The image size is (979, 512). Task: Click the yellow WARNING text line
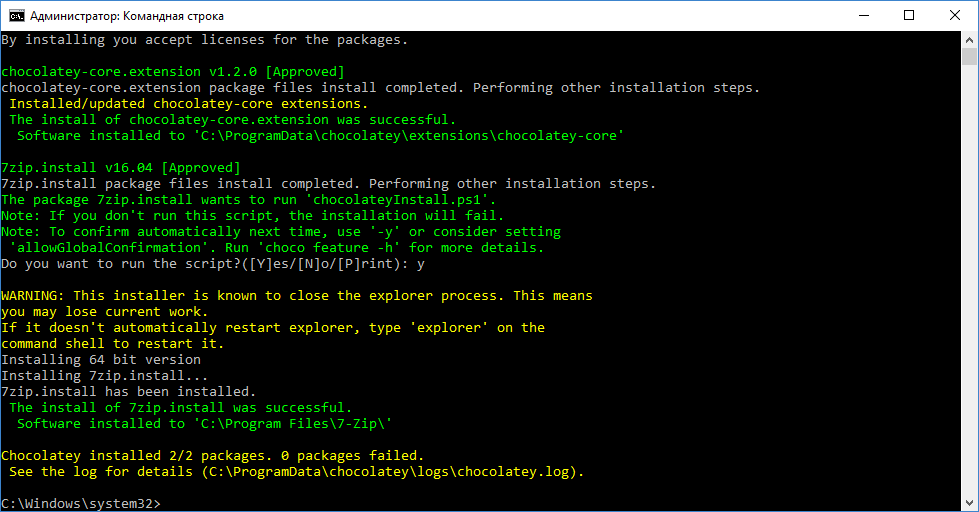297,296
